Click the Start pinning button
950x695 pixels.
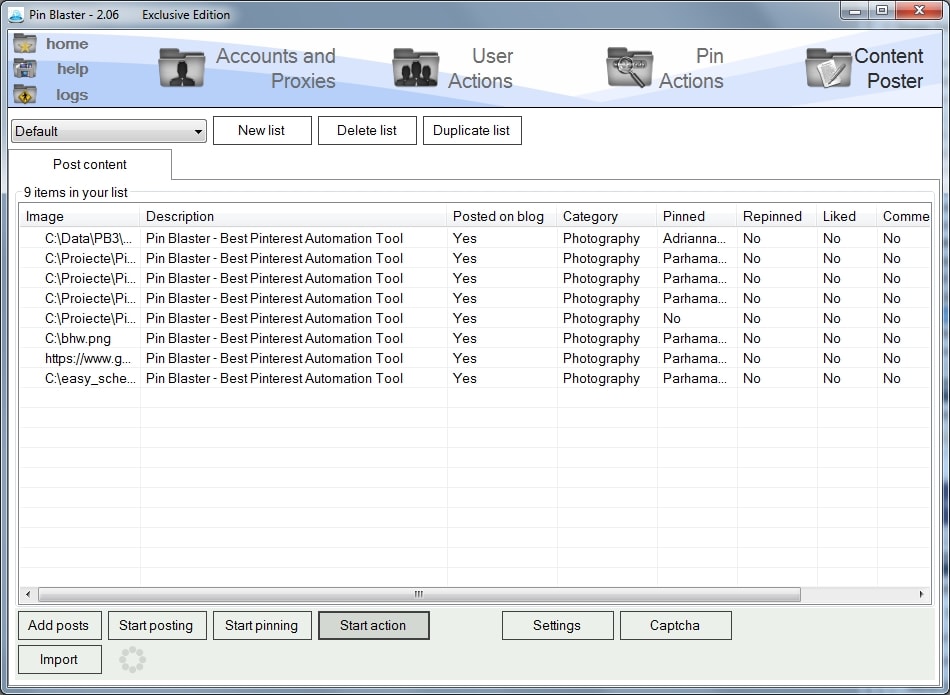point(262,625)
